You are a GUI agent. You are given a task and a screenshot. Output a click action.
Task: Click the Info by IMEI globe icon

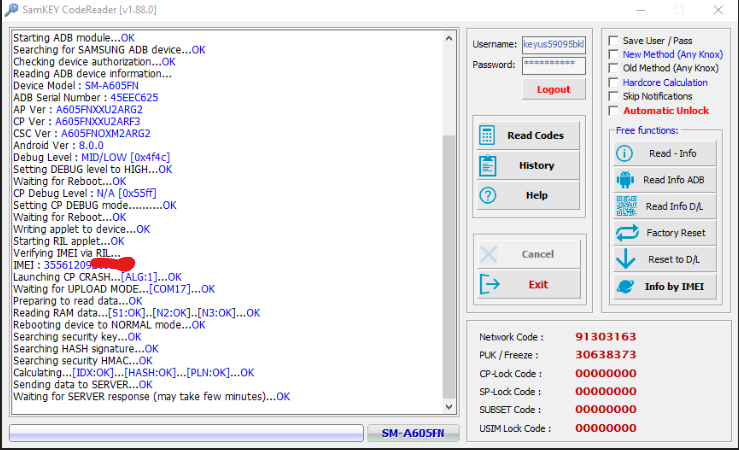(625, 286)
